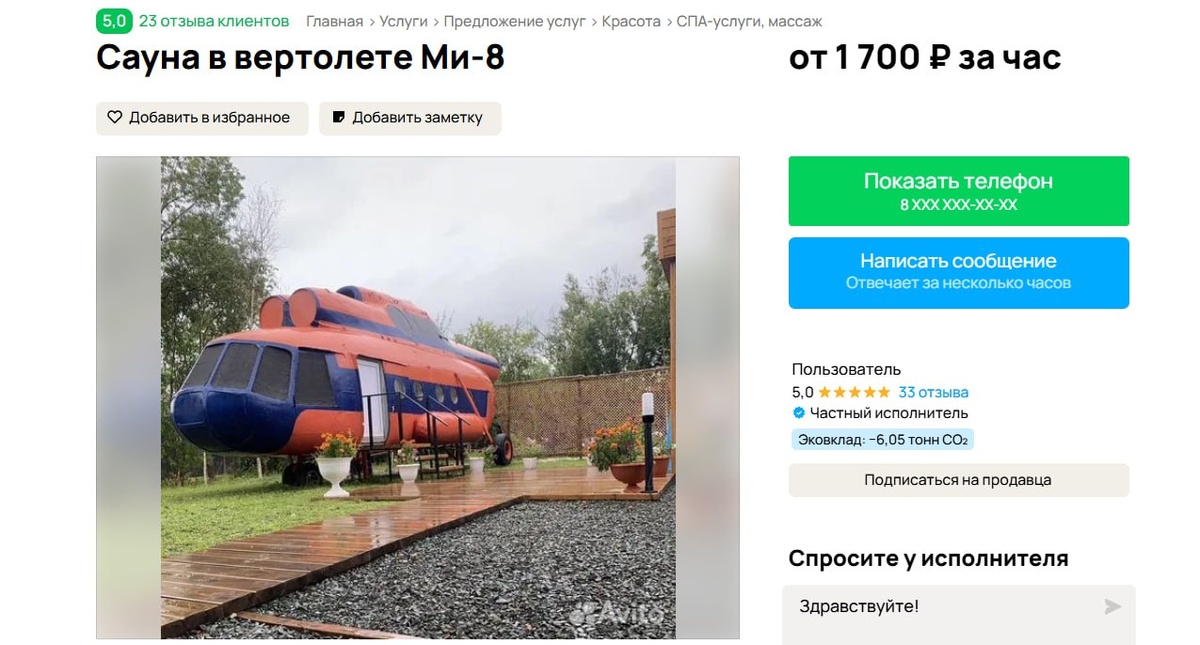The image size is (1200, 645).
Task: Click the Avito watermark on the photo
Action: pos(621,612)
